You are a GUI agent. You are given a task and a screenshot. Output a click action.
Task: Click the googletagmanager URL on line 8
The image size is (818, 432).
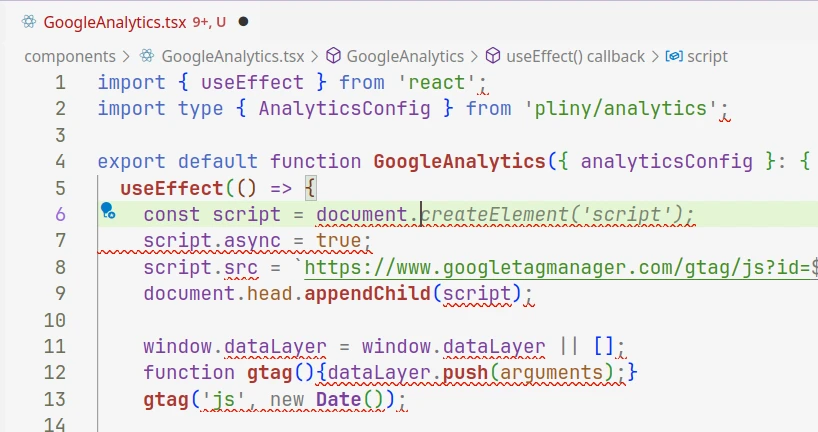[560, 268]
